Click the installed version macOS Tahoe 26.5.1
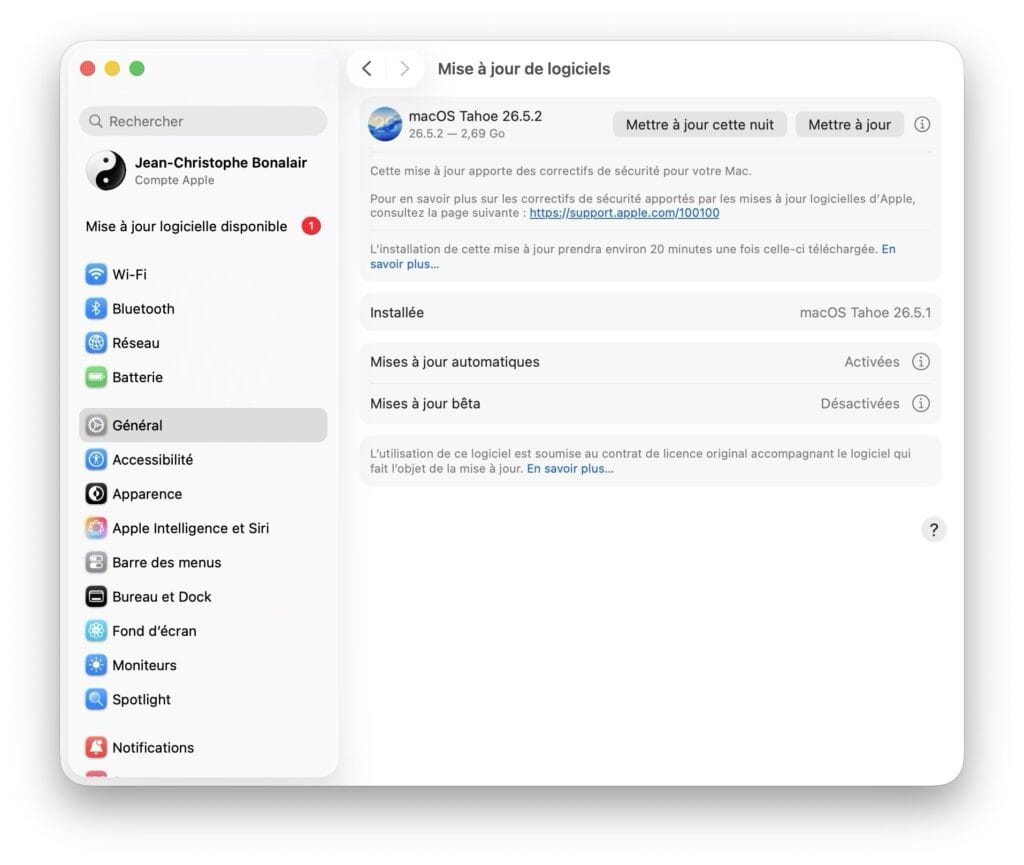The image size is (1024, 865). (865, 313)
